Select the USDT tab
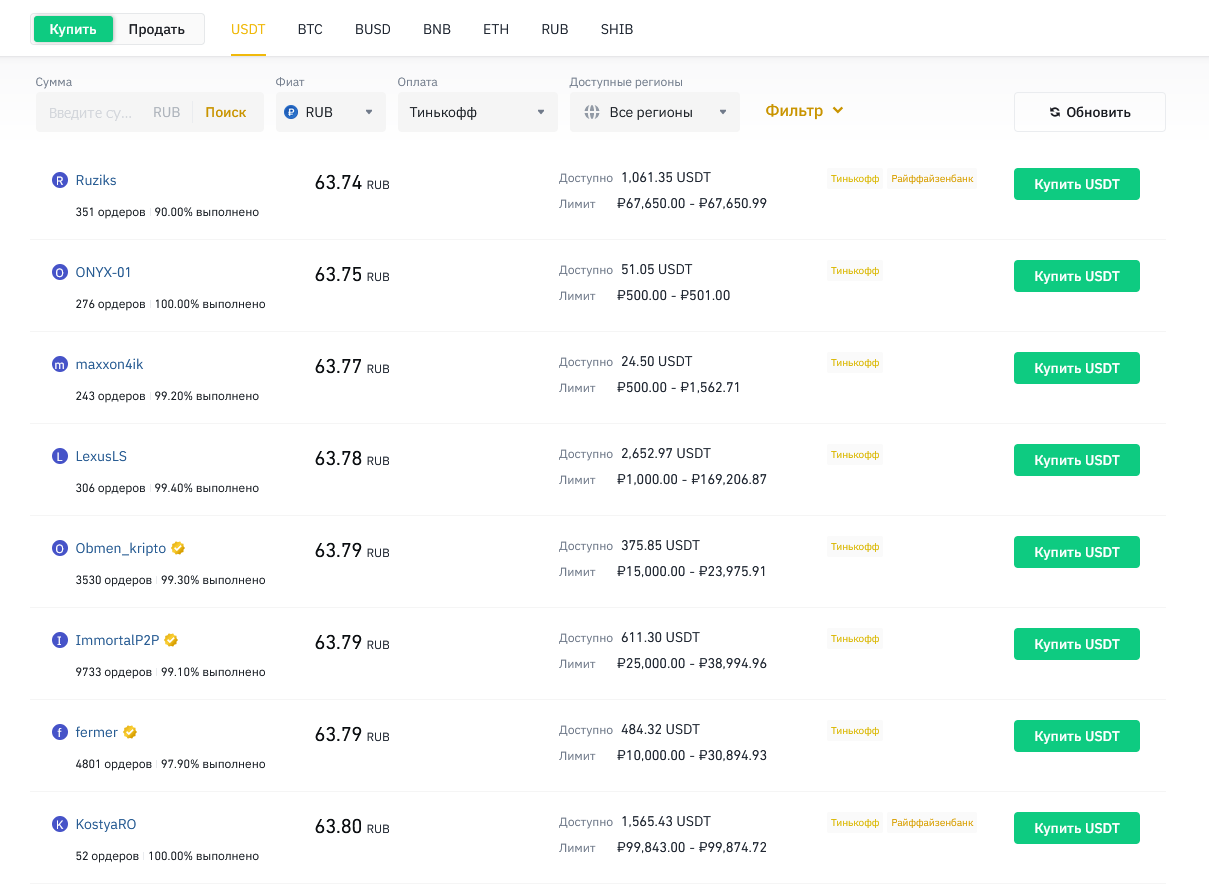 point(248,29)
